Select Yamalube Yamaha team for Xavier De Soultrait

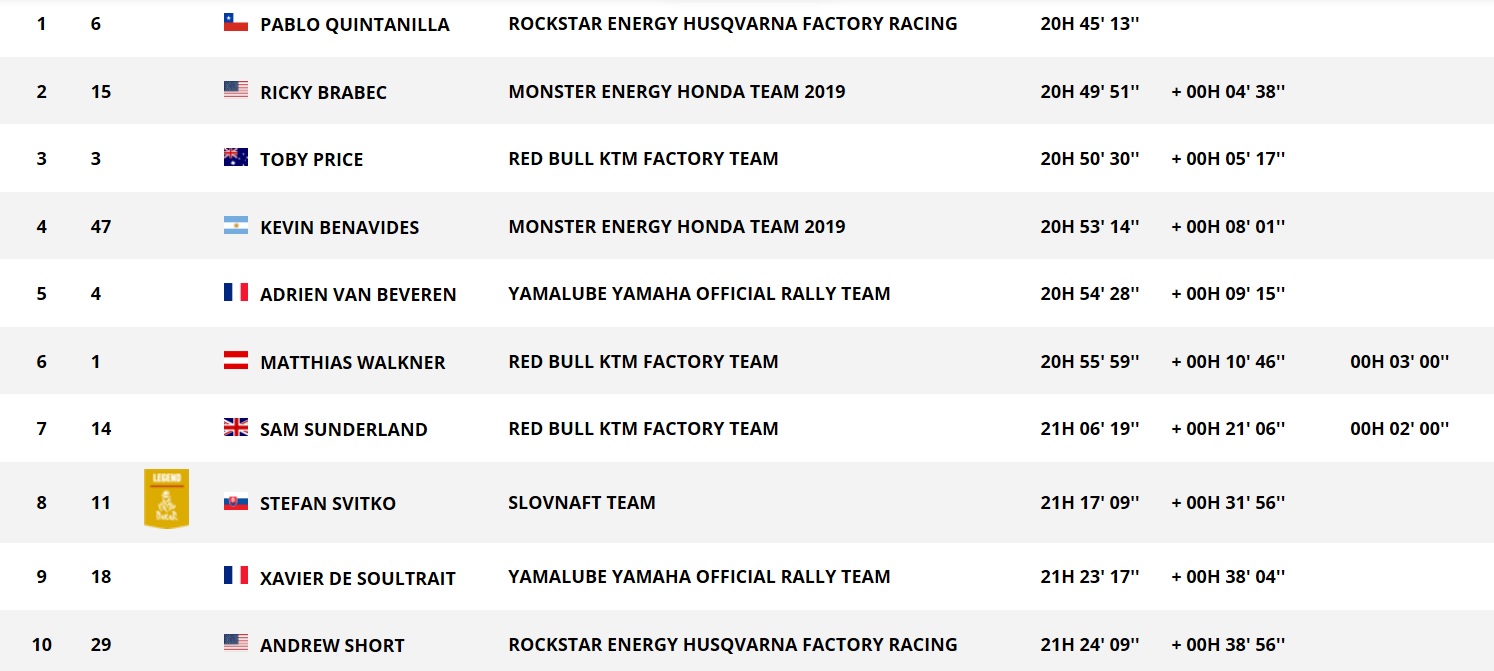click(x=699, y=576)
